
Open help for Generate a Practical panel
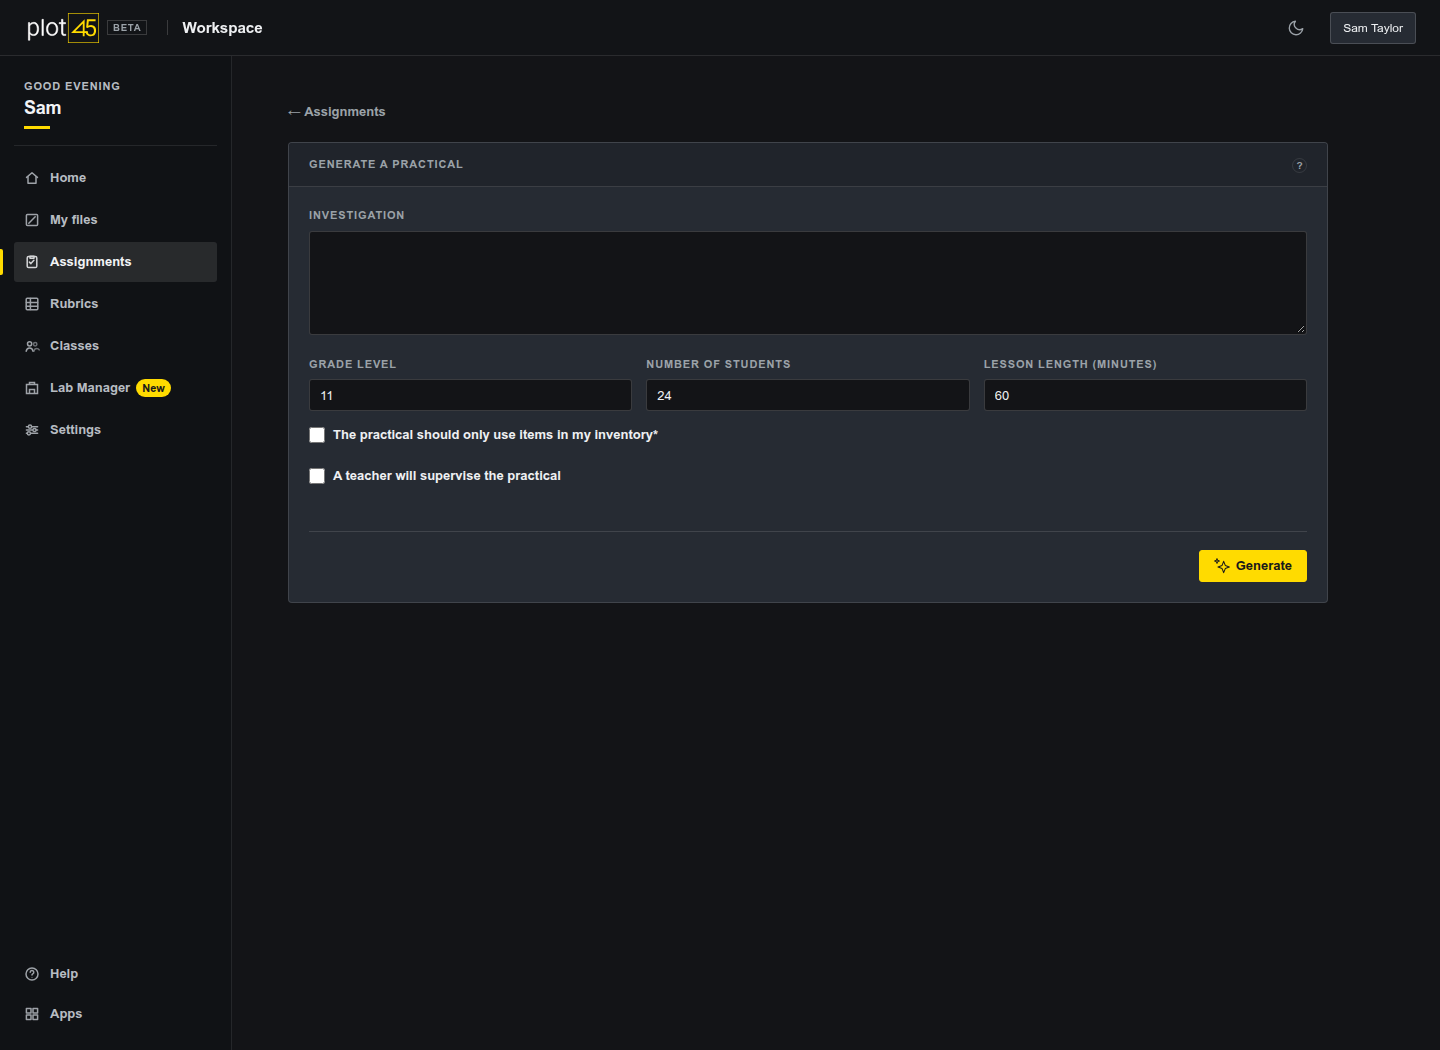tap(1300, 166)
